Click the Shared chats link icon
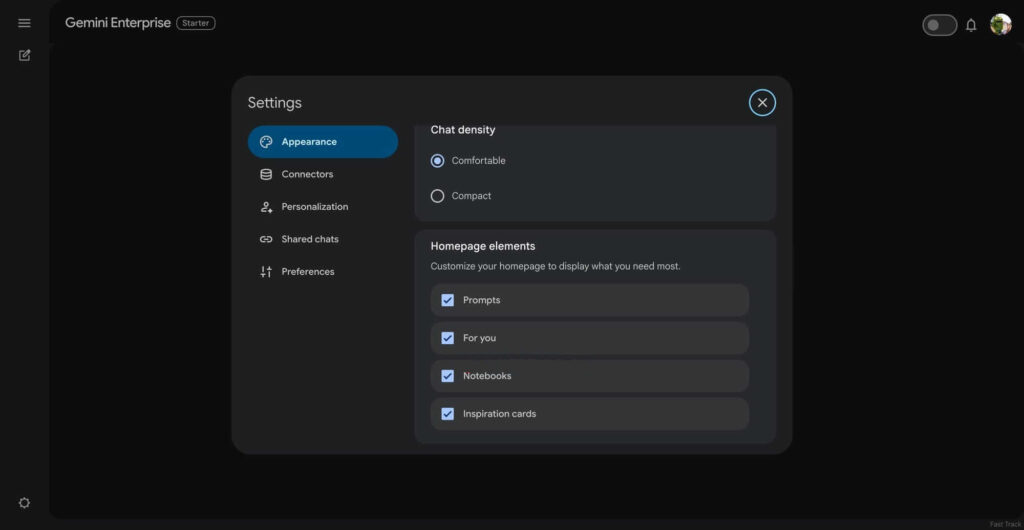 click(266, 239)
